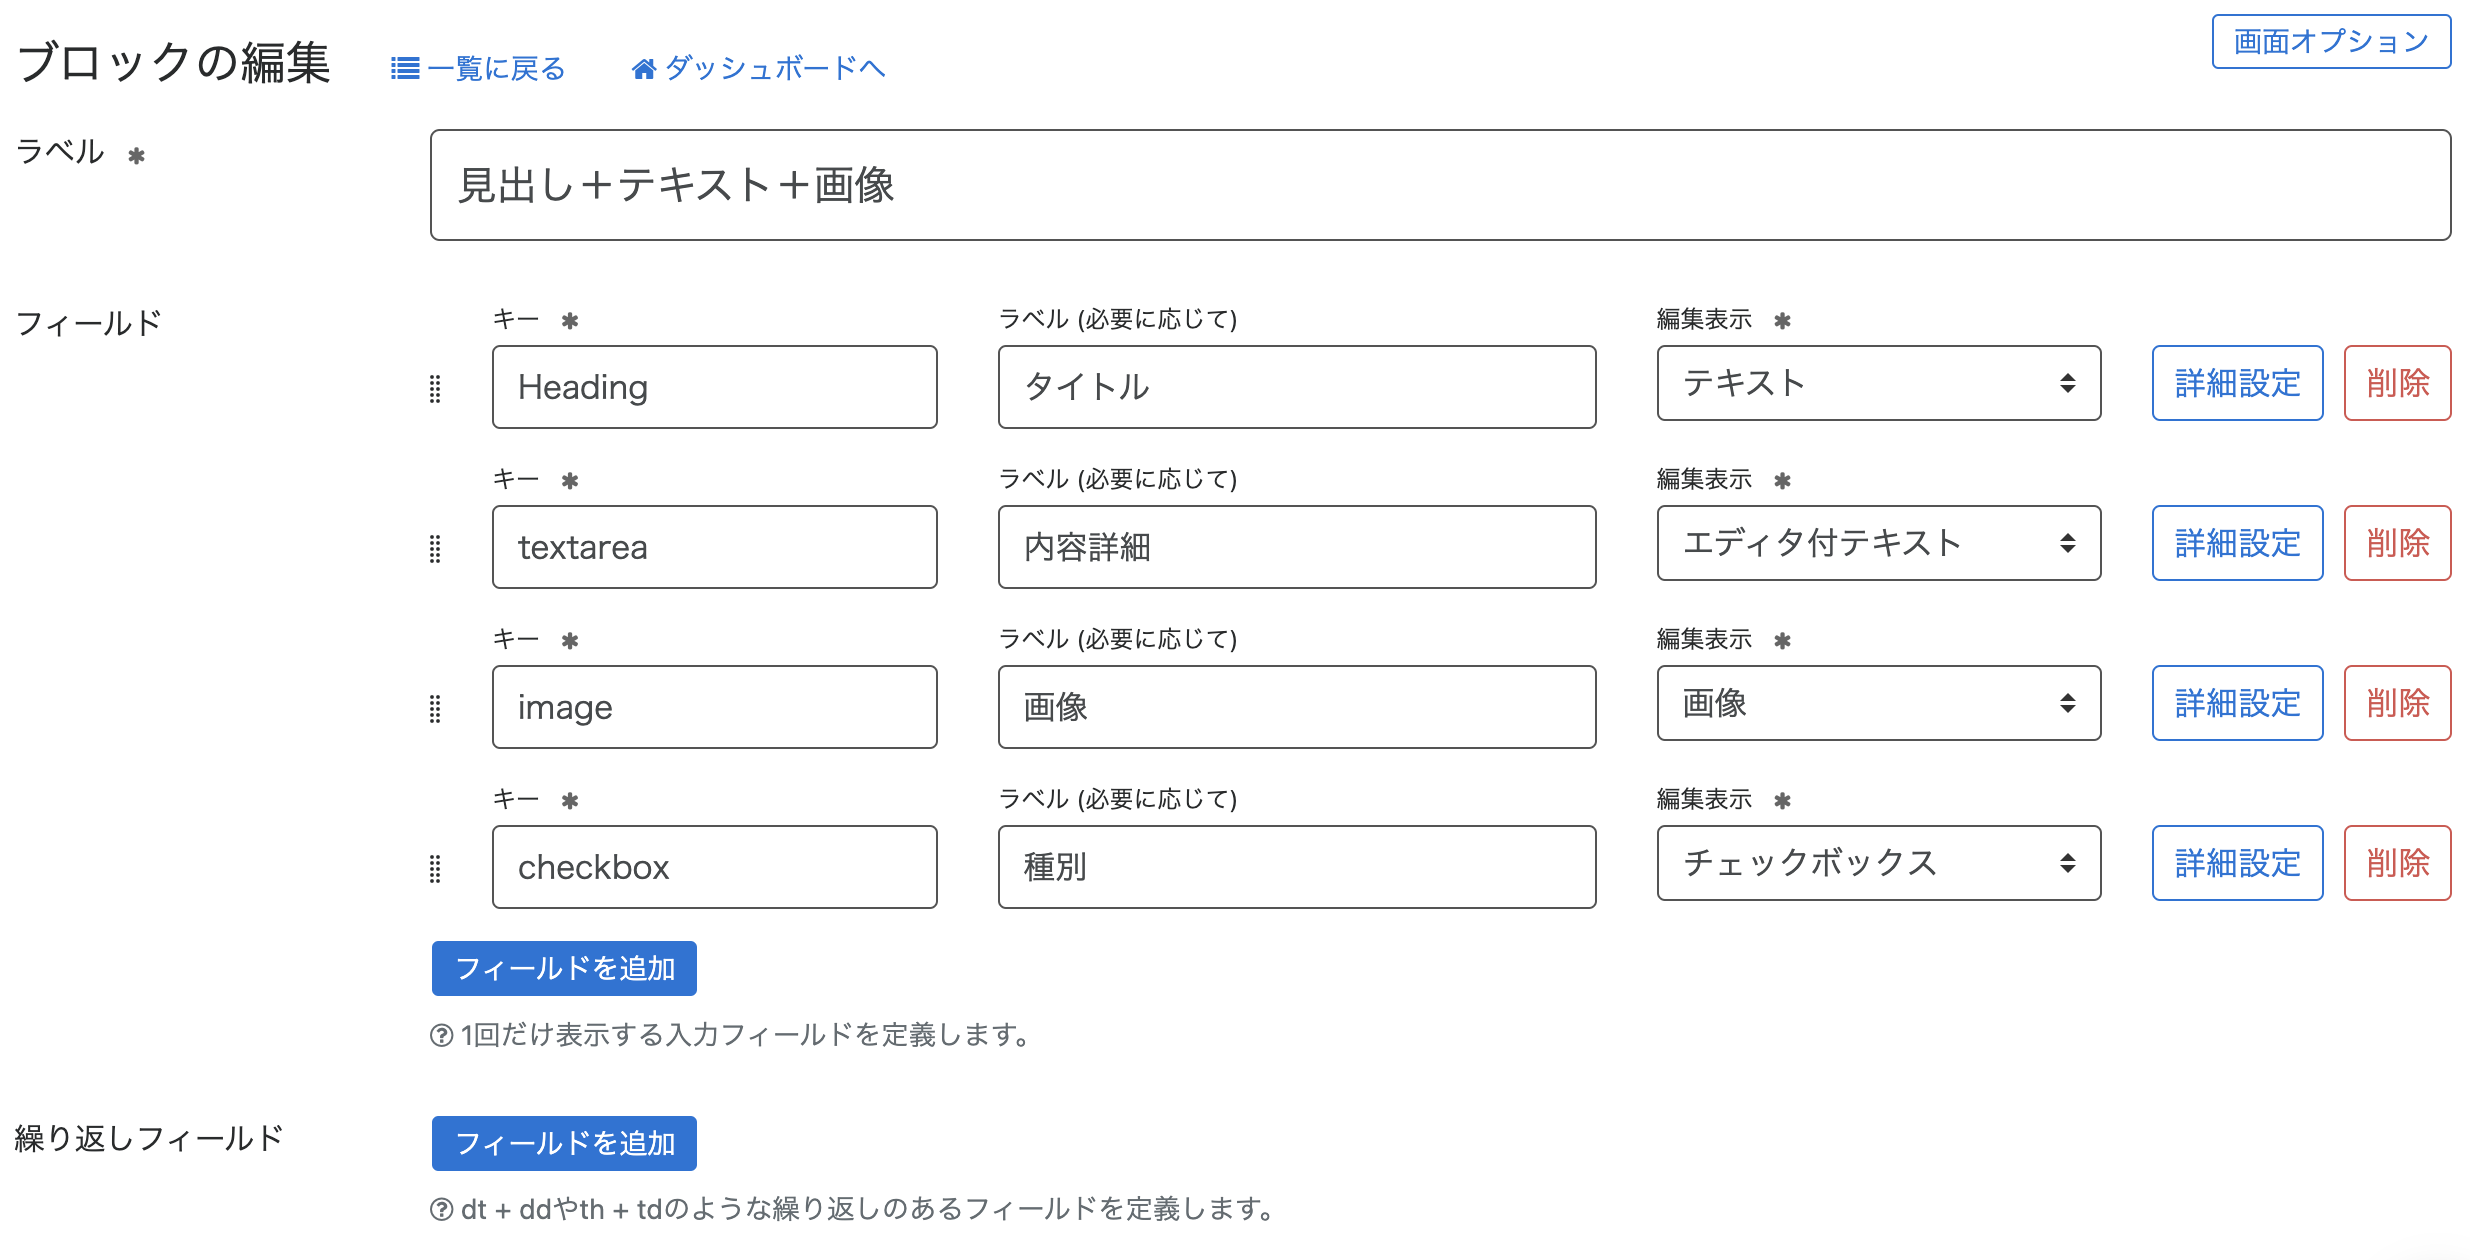The image size is (2470, 1260).
Task: Open the チェックボックス edit-display dropdown
Action: point(1878,864)
